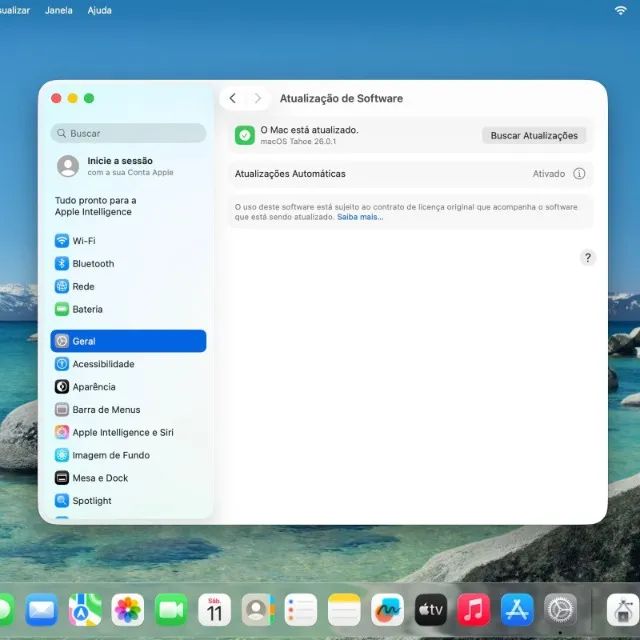
Task: Open FaceTime from the Dock
Action: tap(171, 610)
